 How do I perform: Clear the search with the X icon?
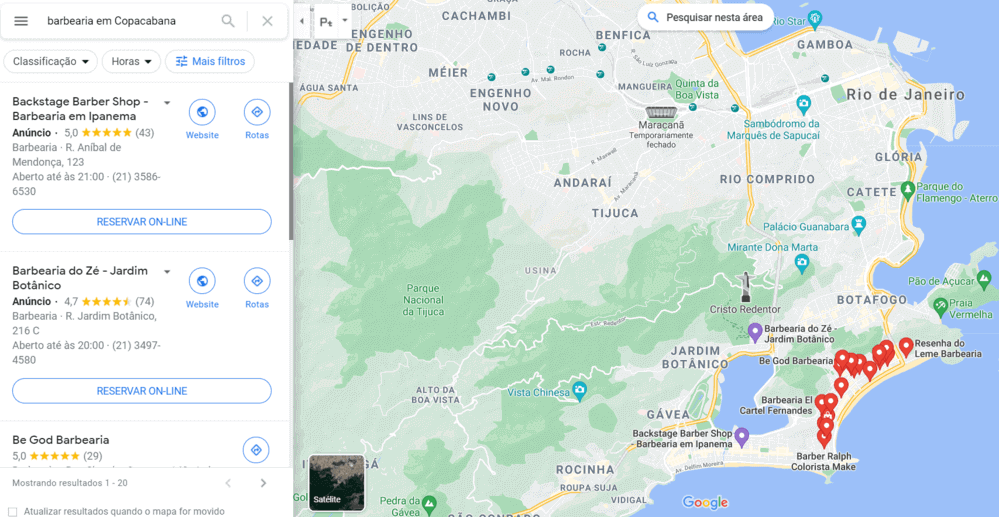(268, 21)
